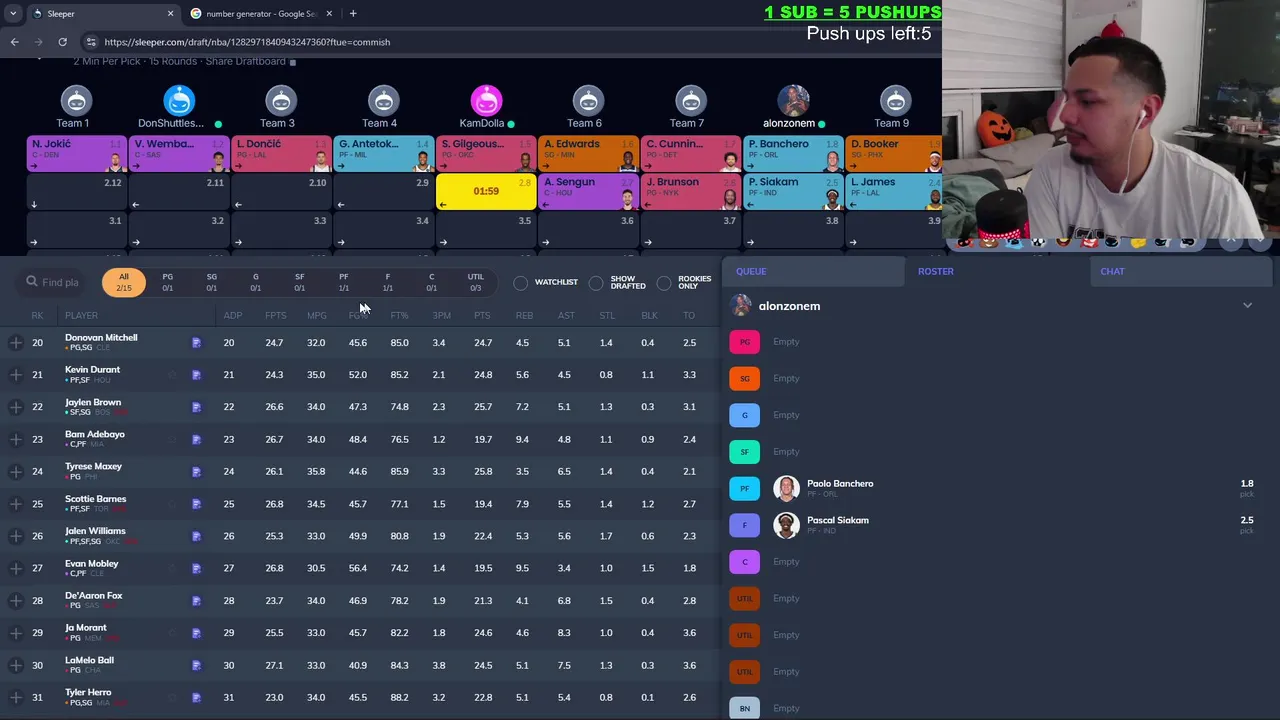The width and height of the screenshot is (1280, 720).
Task: Open N. Jokić pick card
Action: click(77, 155)
